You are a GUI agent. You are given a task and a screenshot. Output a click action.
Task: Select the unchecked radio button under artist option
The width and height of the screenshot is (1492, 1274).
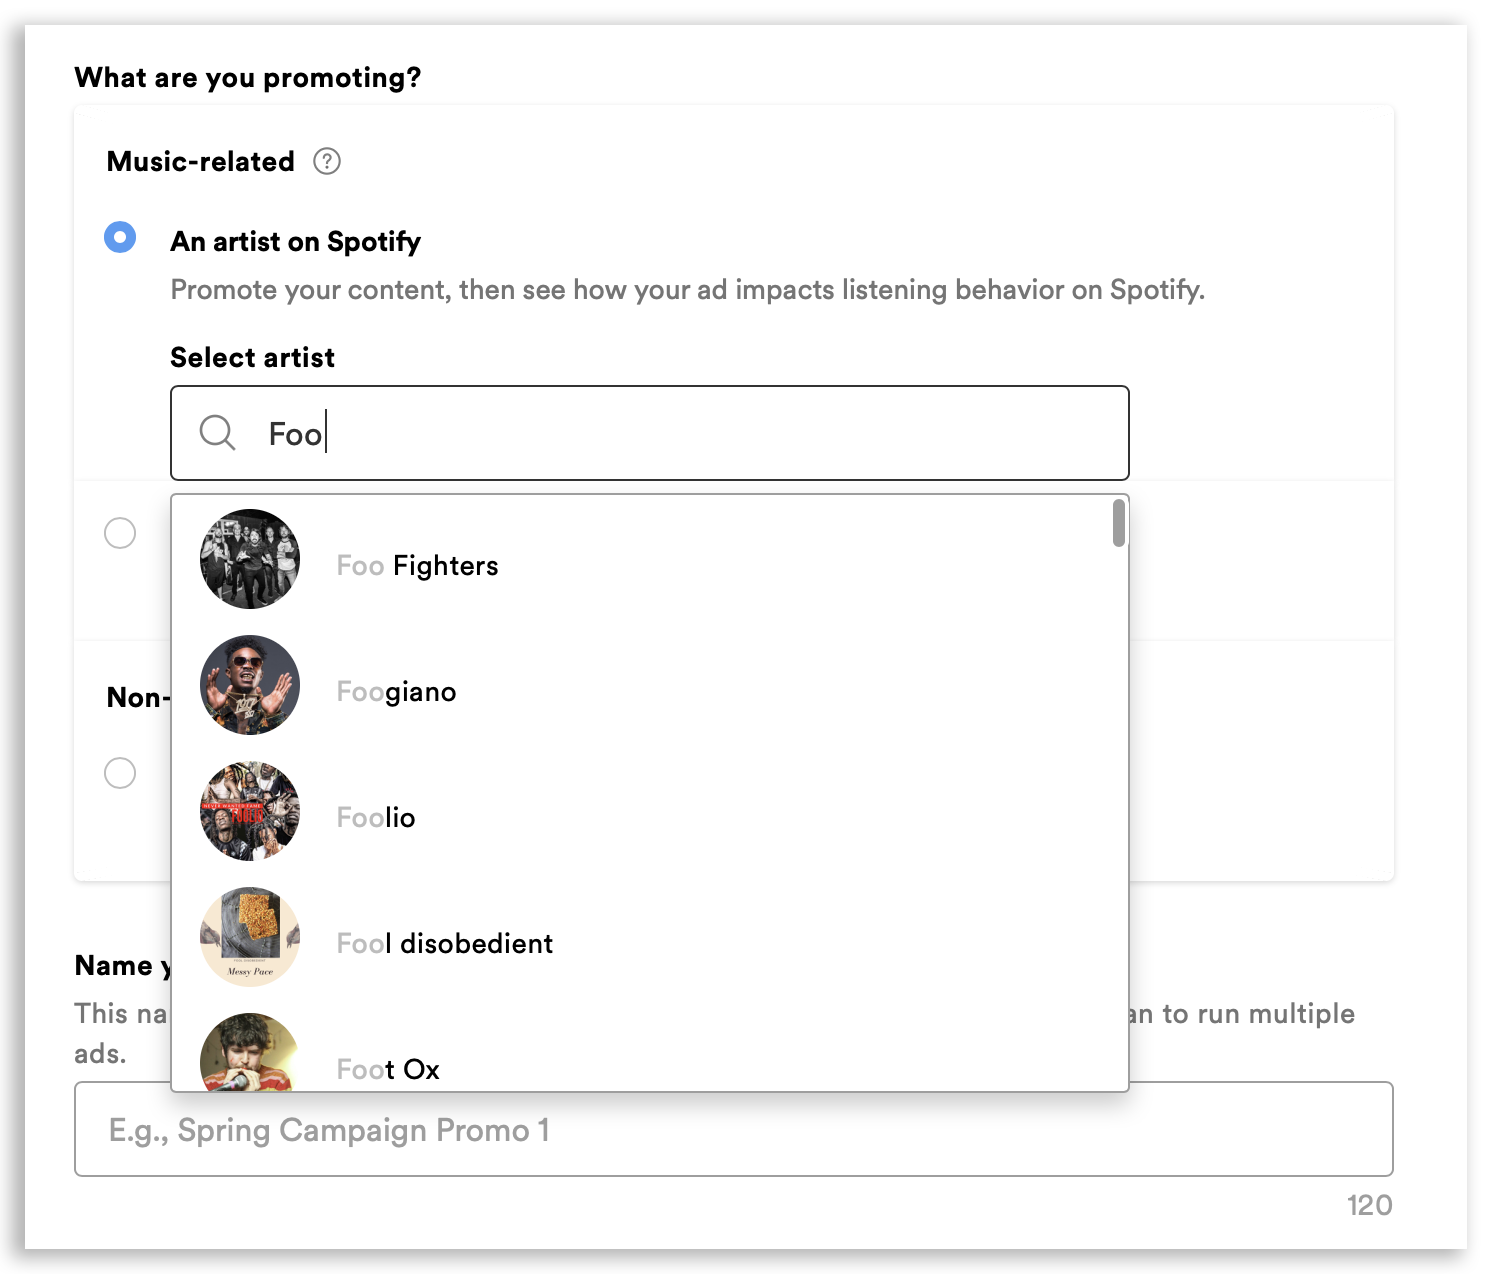tap(120, 533)
